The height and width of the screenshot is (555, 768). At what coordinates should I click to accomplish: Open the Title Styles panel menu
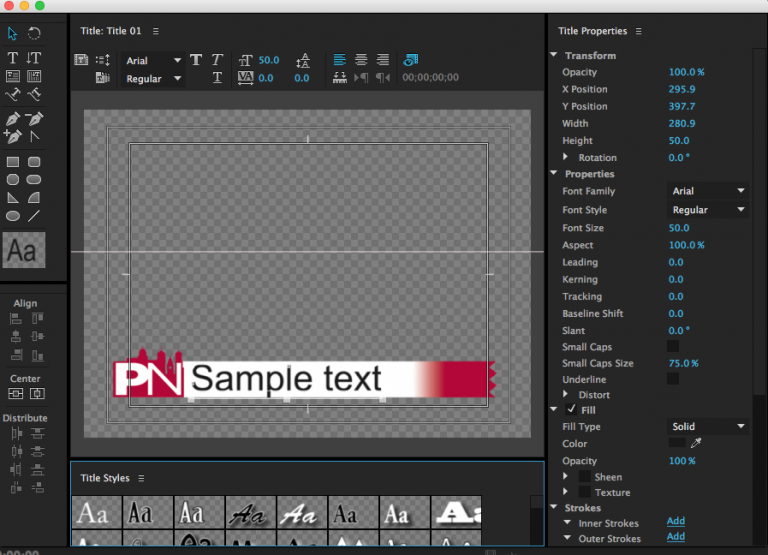[141, 478]
